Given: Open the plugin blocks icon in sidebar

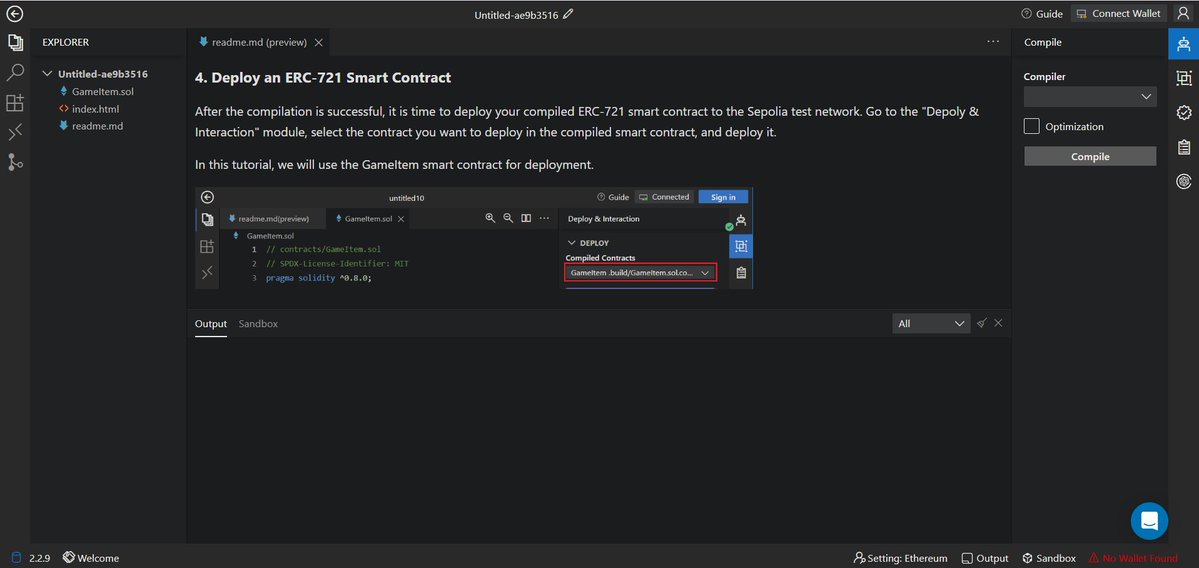Looking at the screenshot, I should (15, 102).
